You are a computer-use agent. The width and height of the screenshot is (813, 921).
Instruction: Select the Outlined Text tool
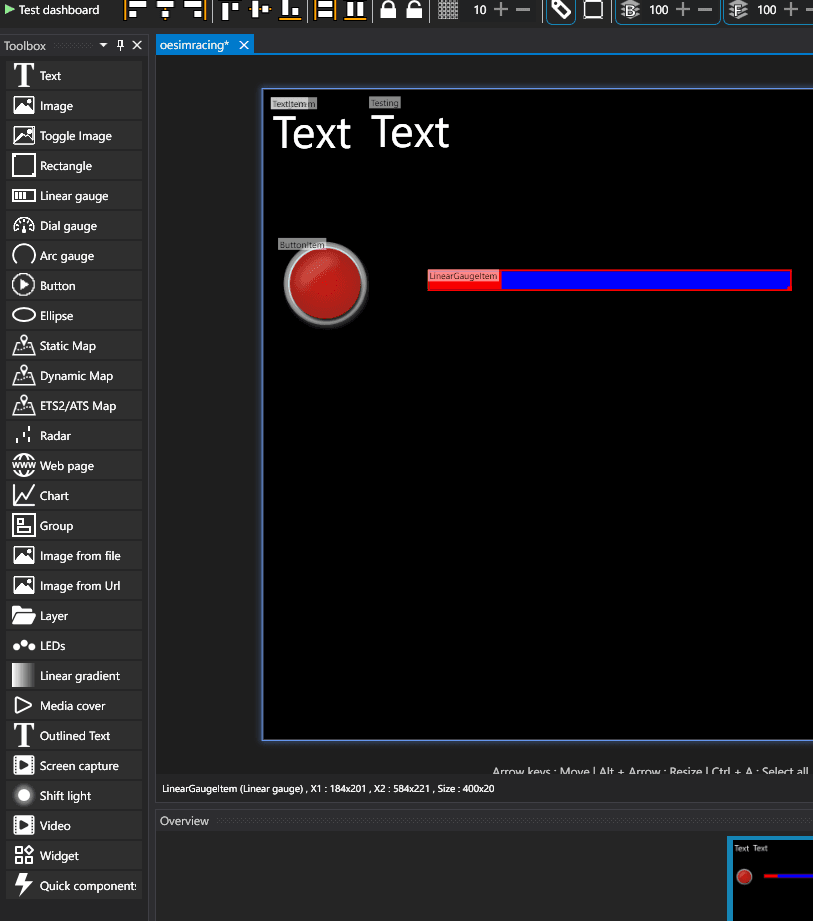(74, 735)
